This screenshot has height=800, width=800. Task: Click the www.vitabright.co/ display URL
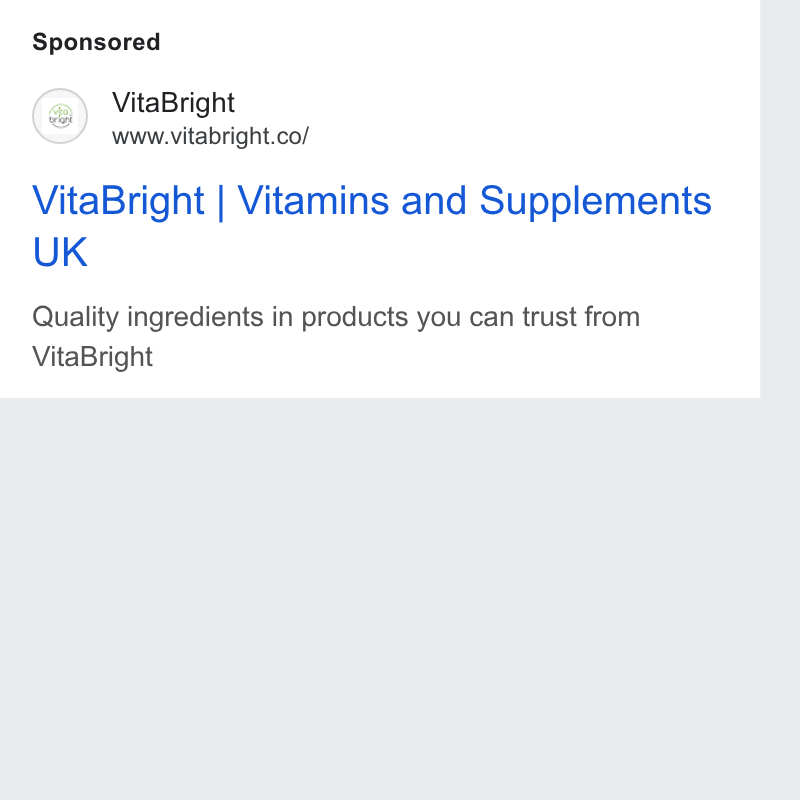pos(210,136)
